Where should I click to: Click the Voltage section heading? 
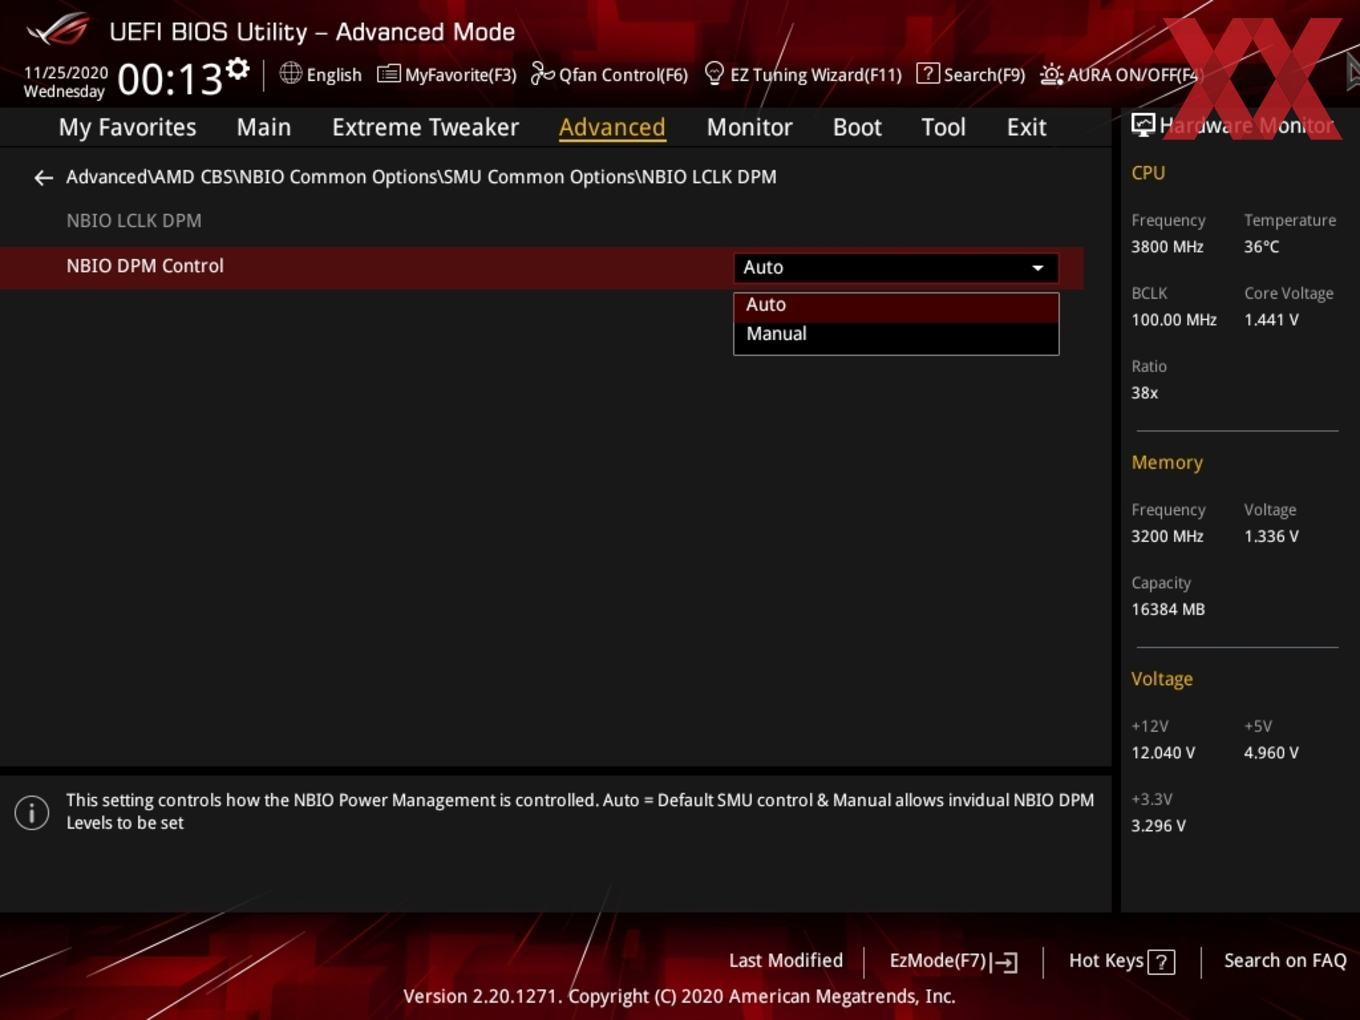point(1162,679)
